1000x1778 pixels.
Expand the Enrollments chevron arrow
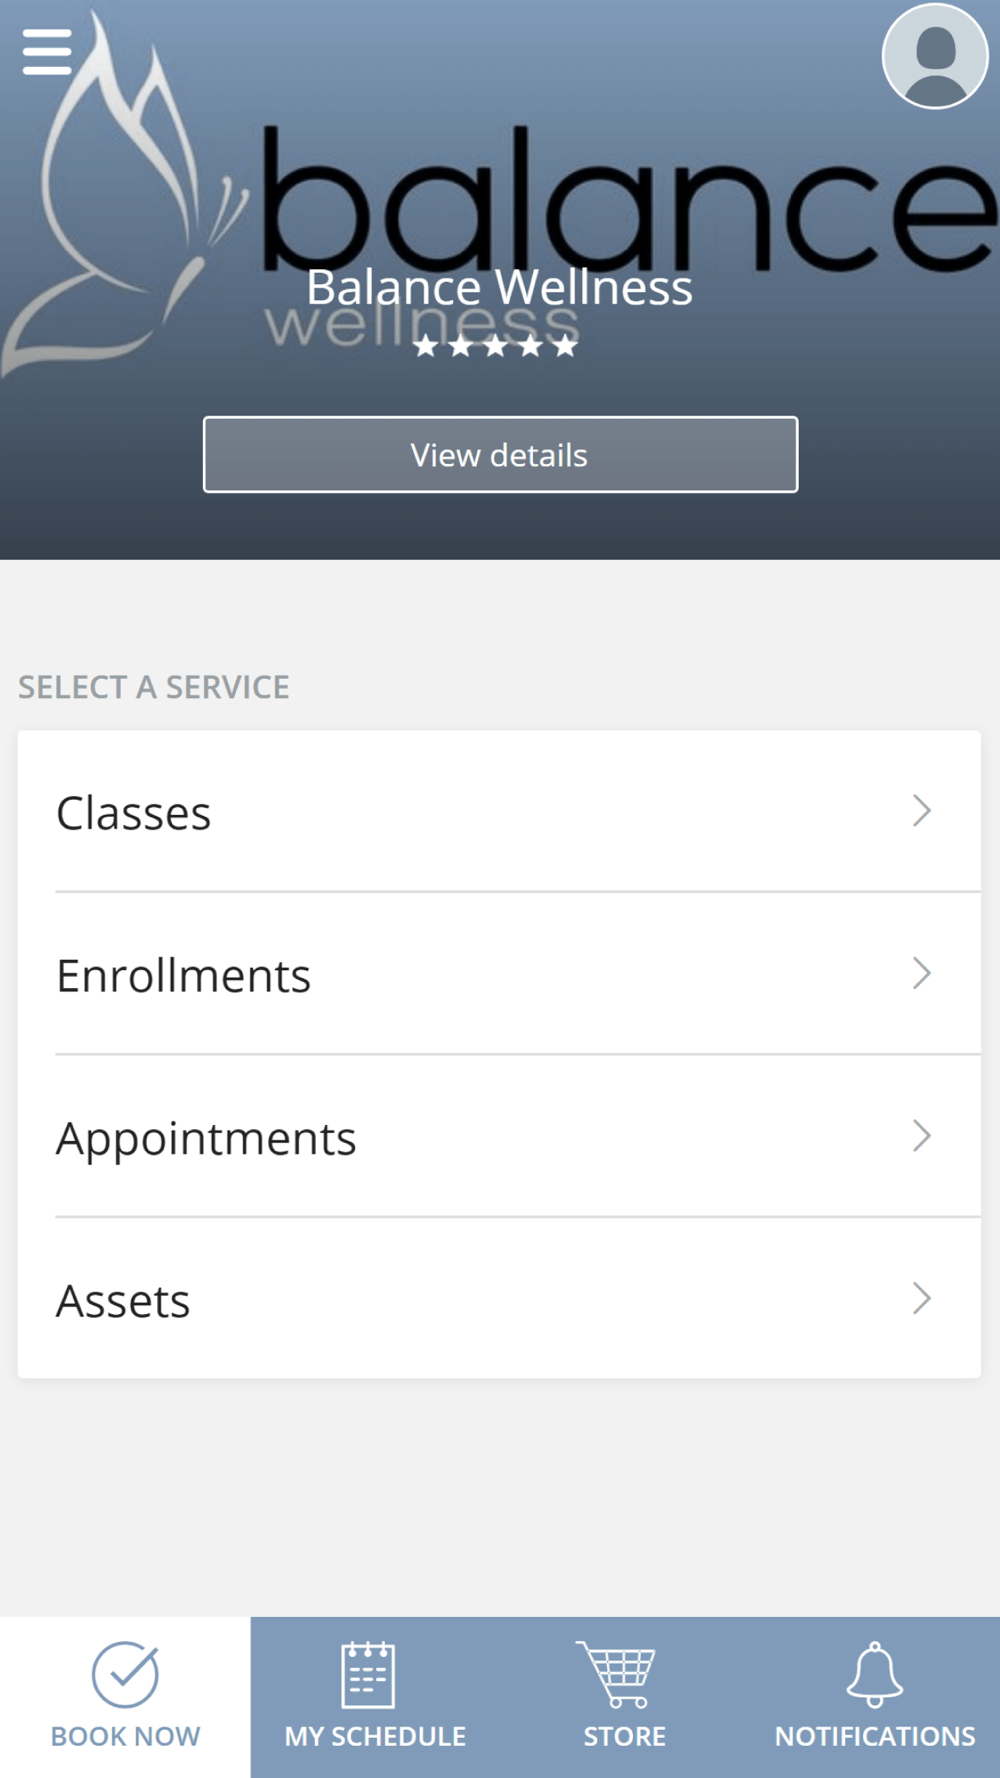922,973
